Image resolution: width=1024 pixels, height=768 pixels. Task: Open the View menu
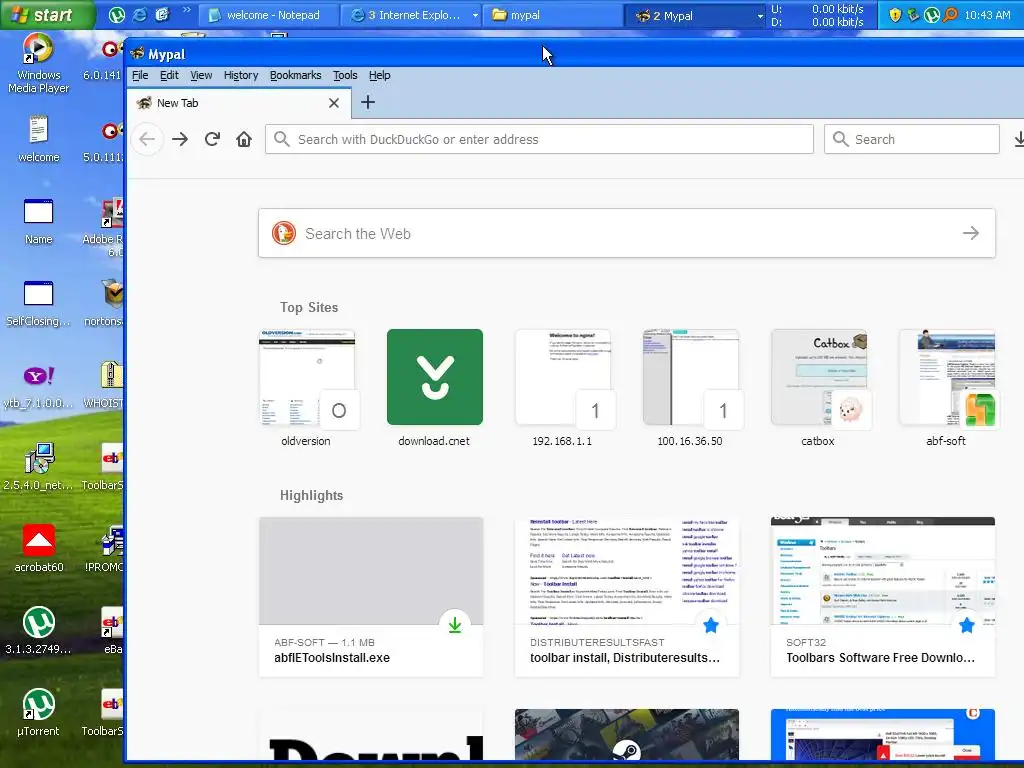201,75
